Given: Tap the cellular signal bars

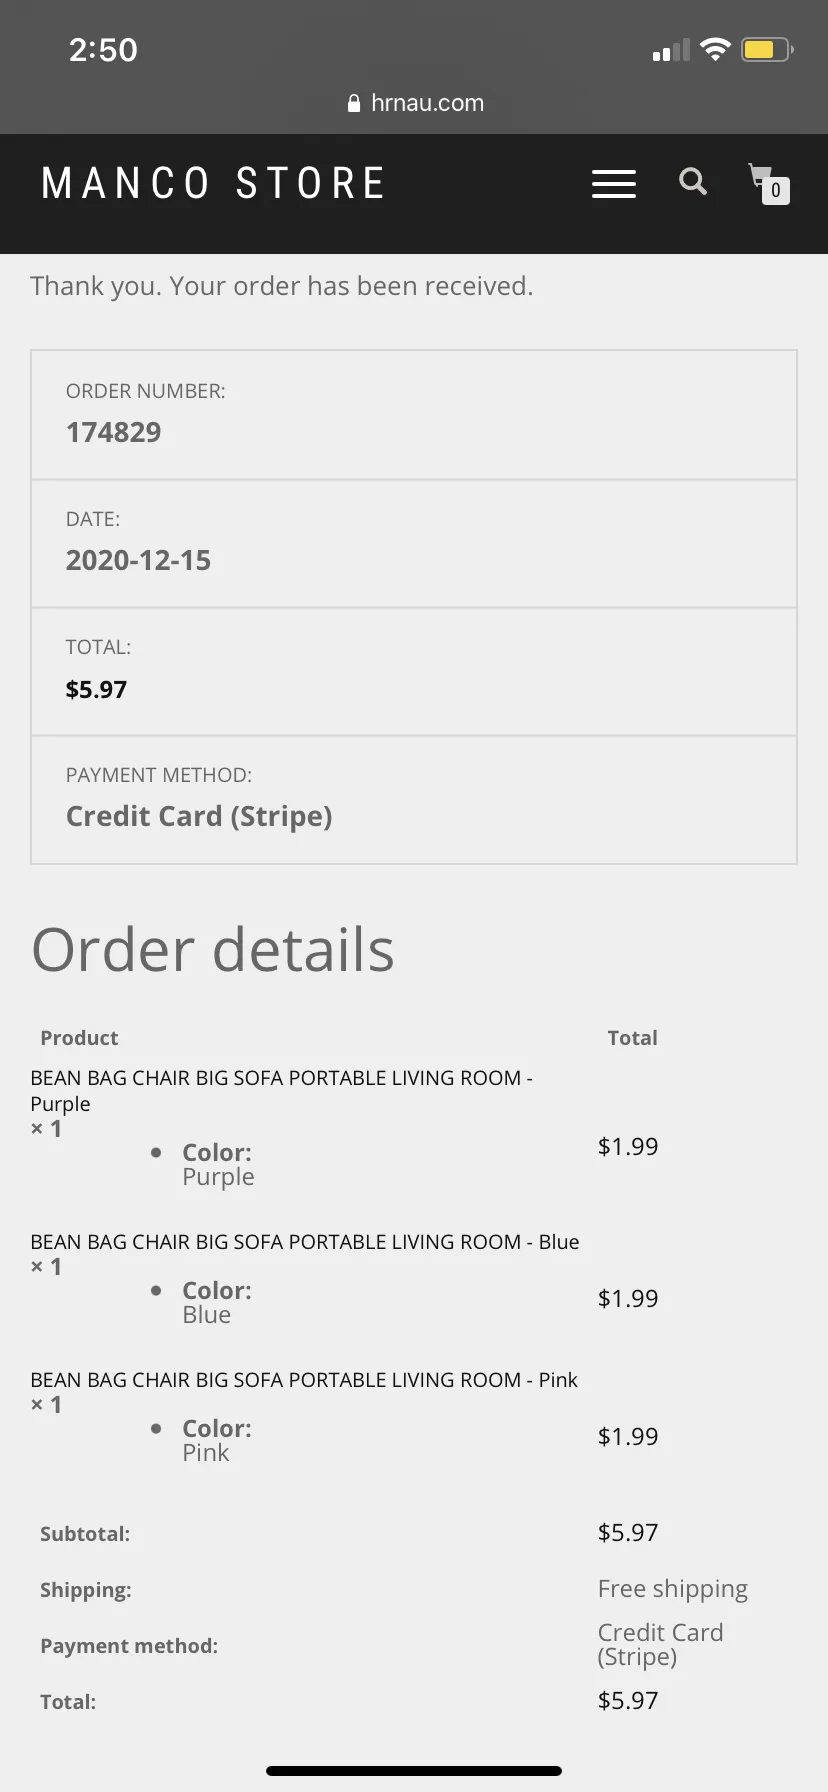Looking at the screenshot, I should click(x=671, y=50).
